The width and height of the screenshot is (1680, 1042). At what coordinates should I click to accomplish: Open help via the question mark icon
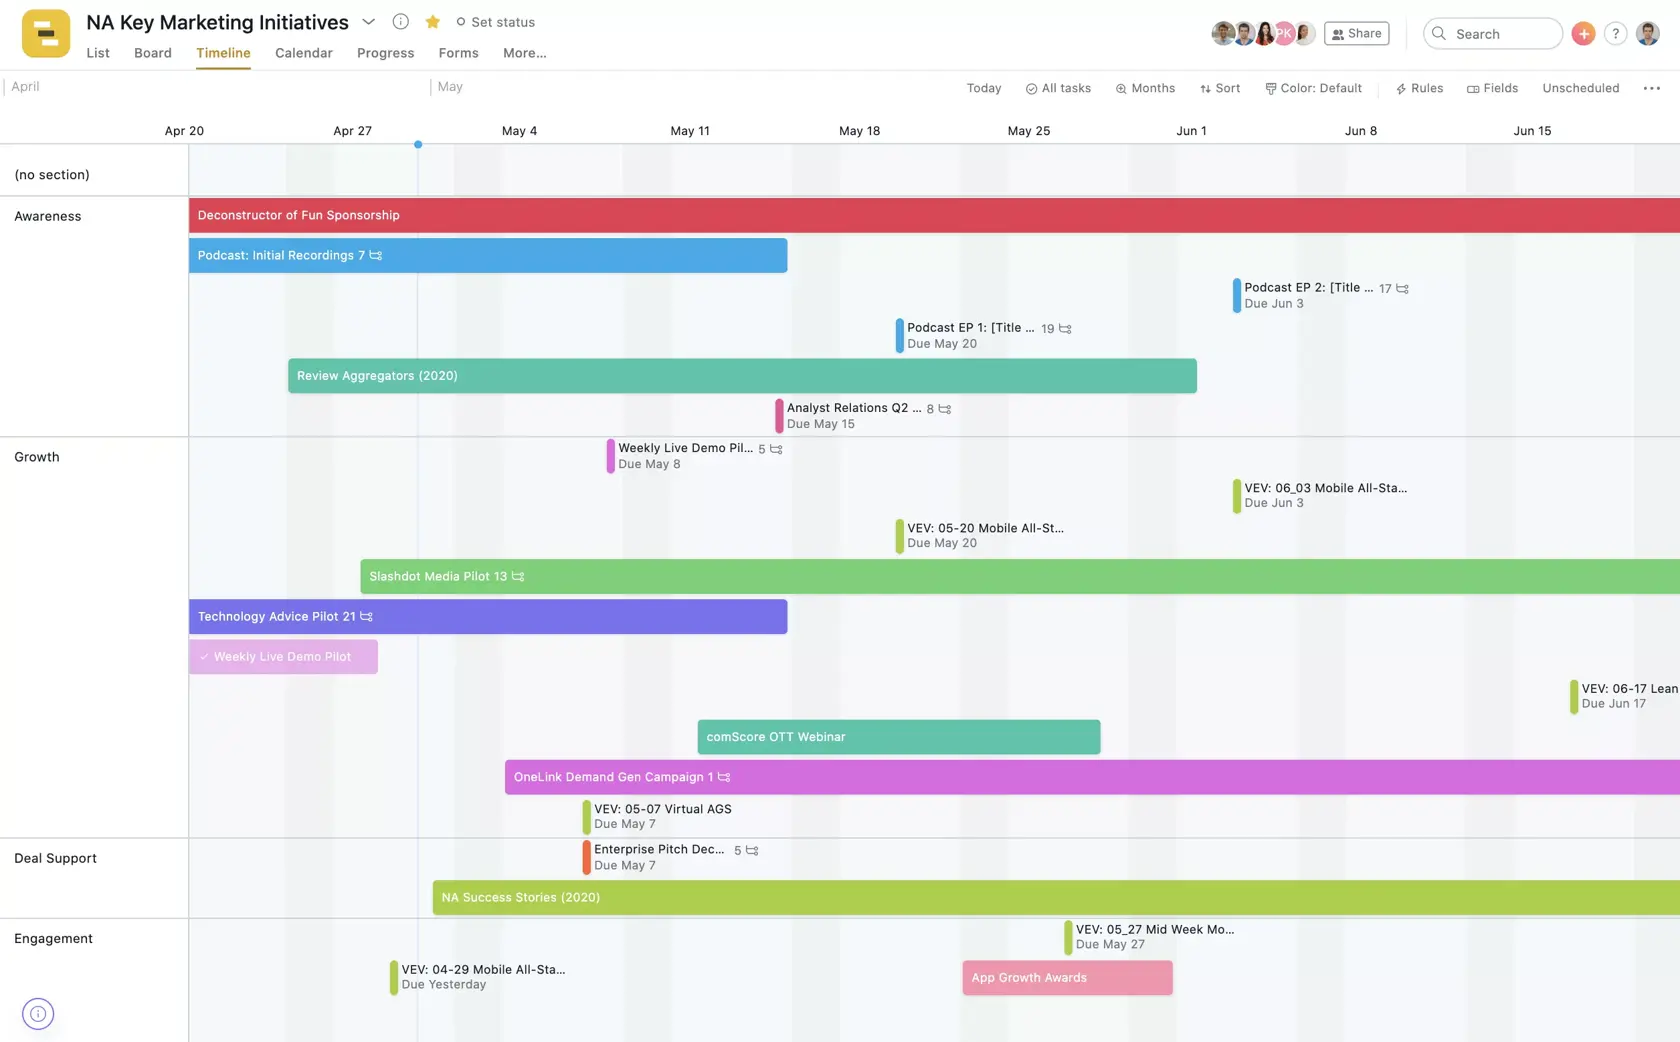(x=1615, y=33)
